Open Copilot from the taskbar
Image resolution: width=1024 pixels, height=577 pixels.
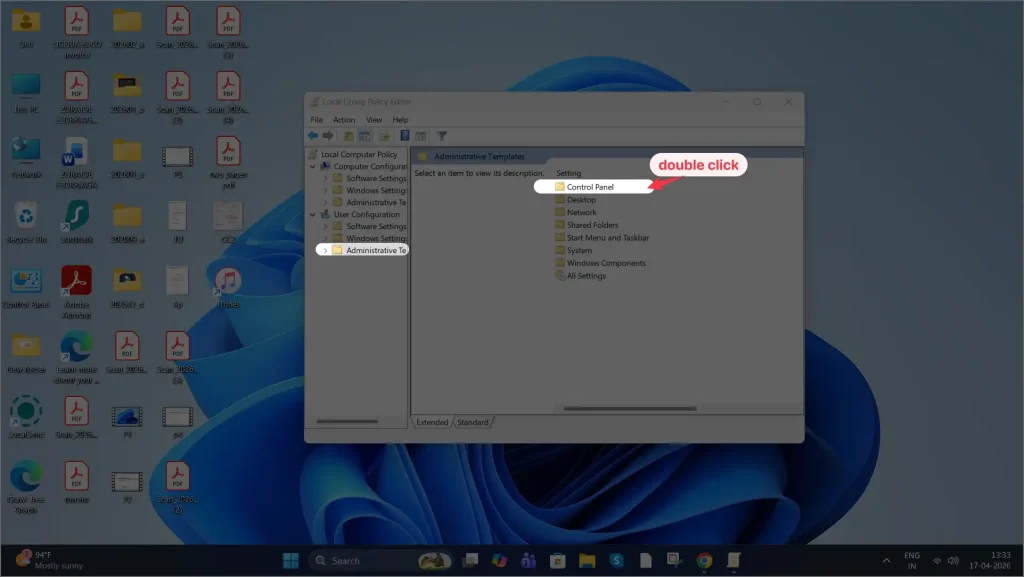(500, 561)
